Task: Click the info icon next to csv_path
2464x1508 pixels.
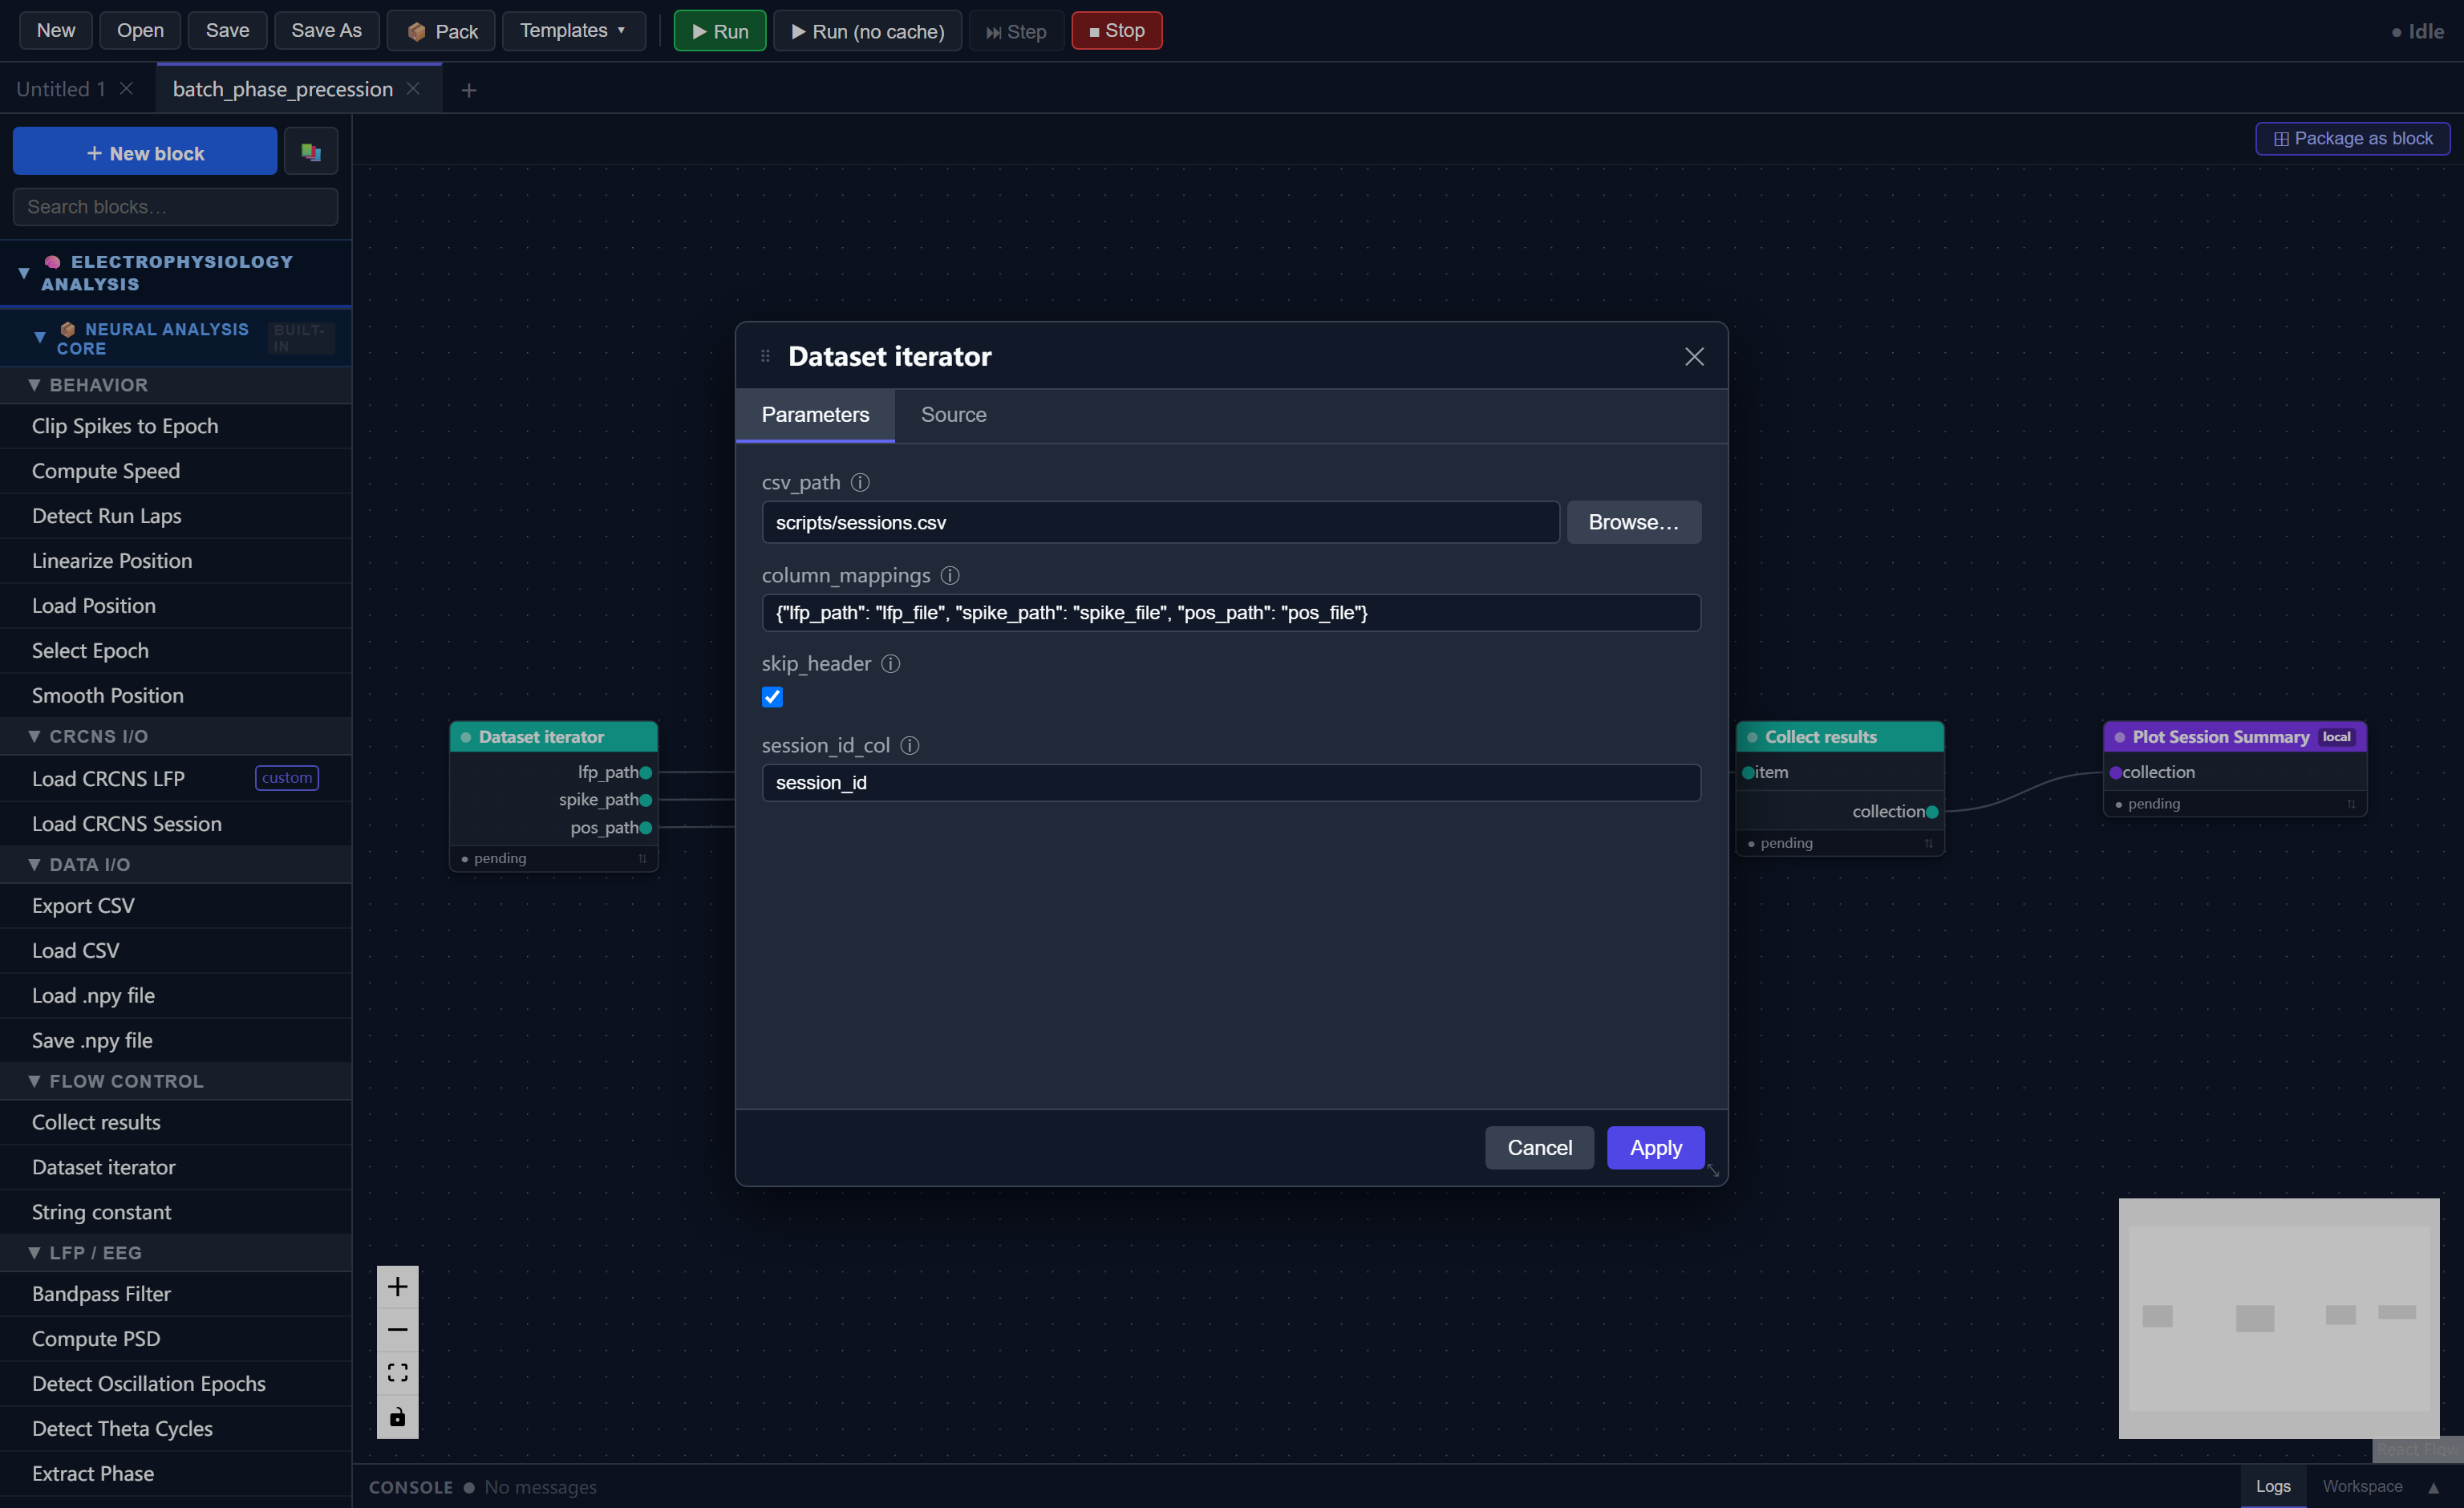Action: point(860,483)
